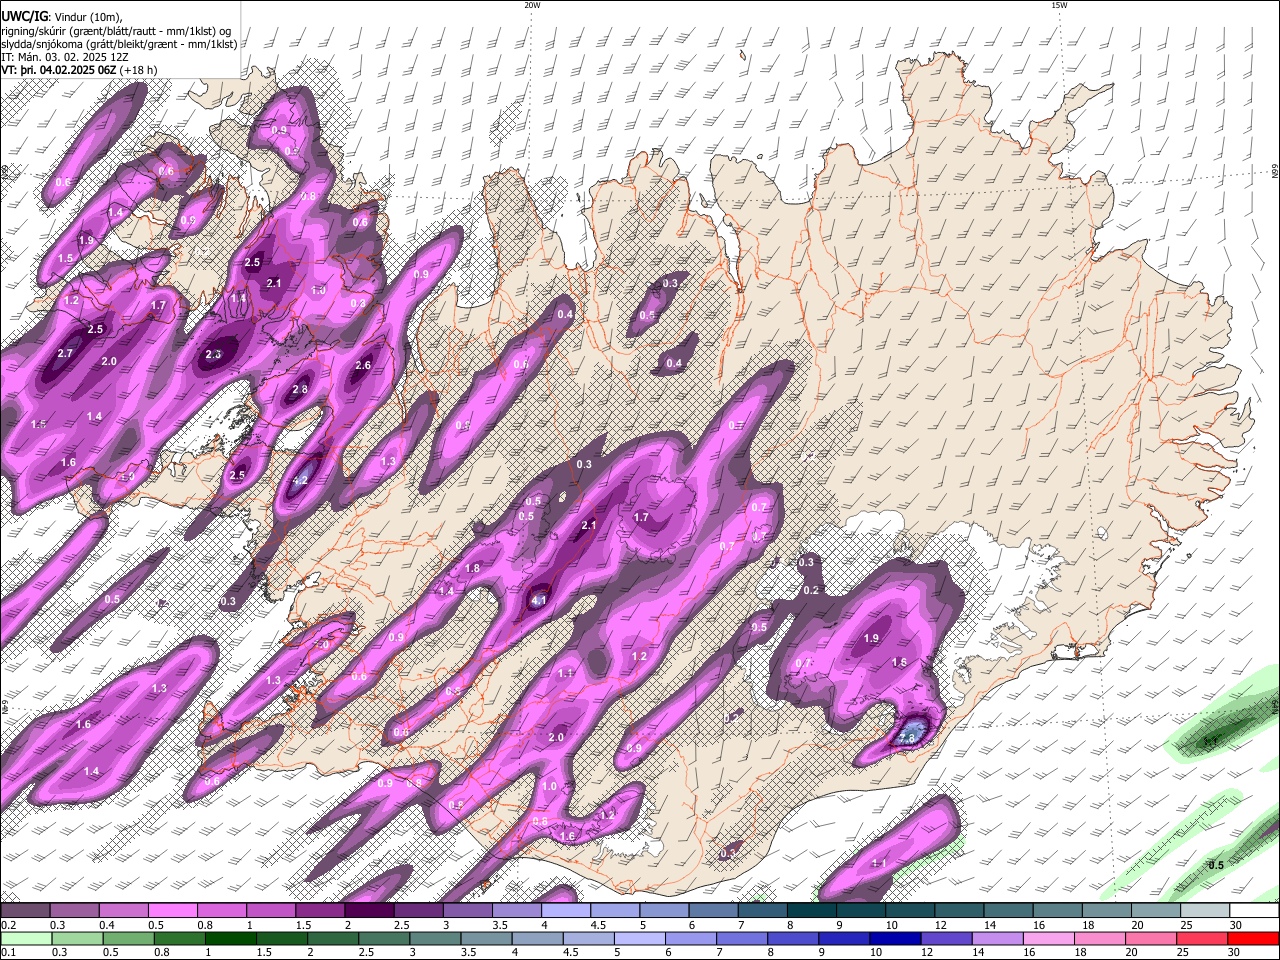Click the 2.7 precipitation value on the map

point(66,354)
